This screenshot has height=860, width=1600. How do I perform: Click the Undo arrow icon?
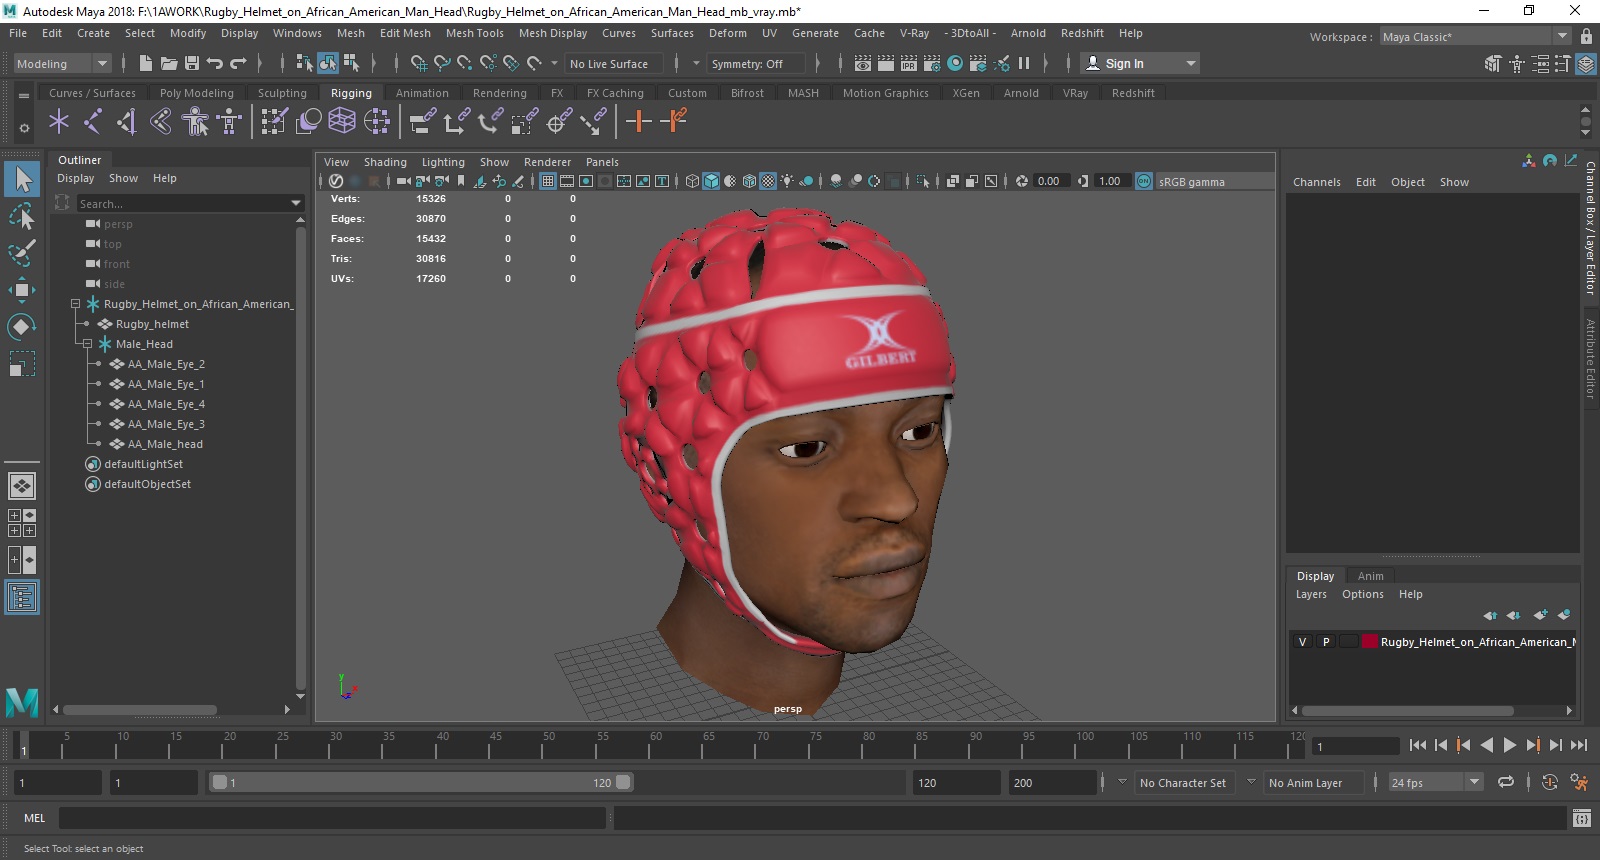(x=215, y=63)
